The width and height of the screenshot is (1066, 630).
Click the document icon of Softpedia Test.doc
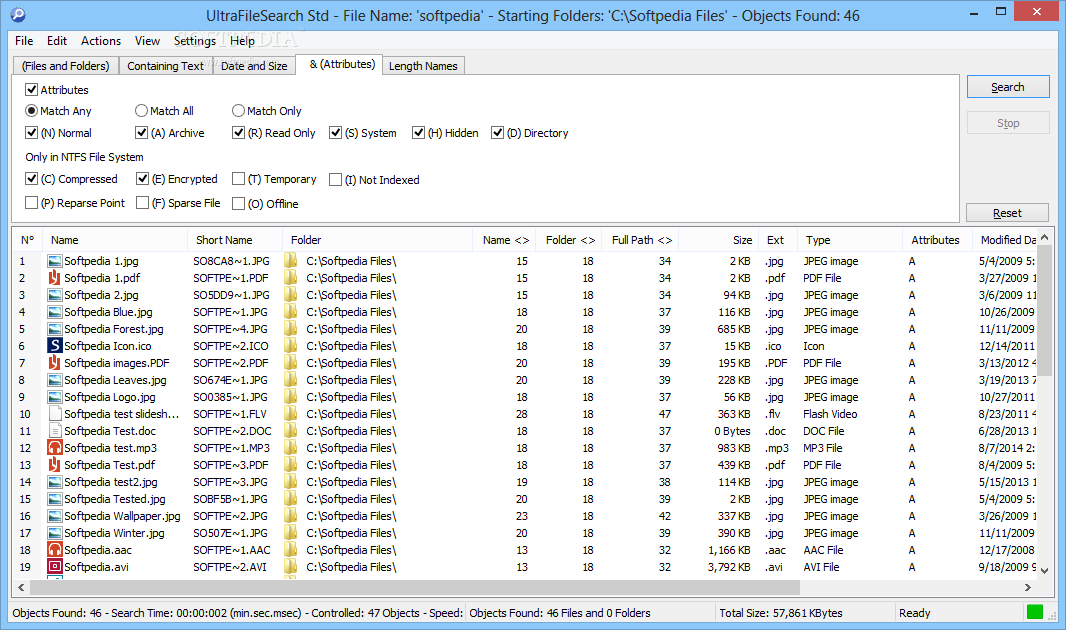(54, 431)
